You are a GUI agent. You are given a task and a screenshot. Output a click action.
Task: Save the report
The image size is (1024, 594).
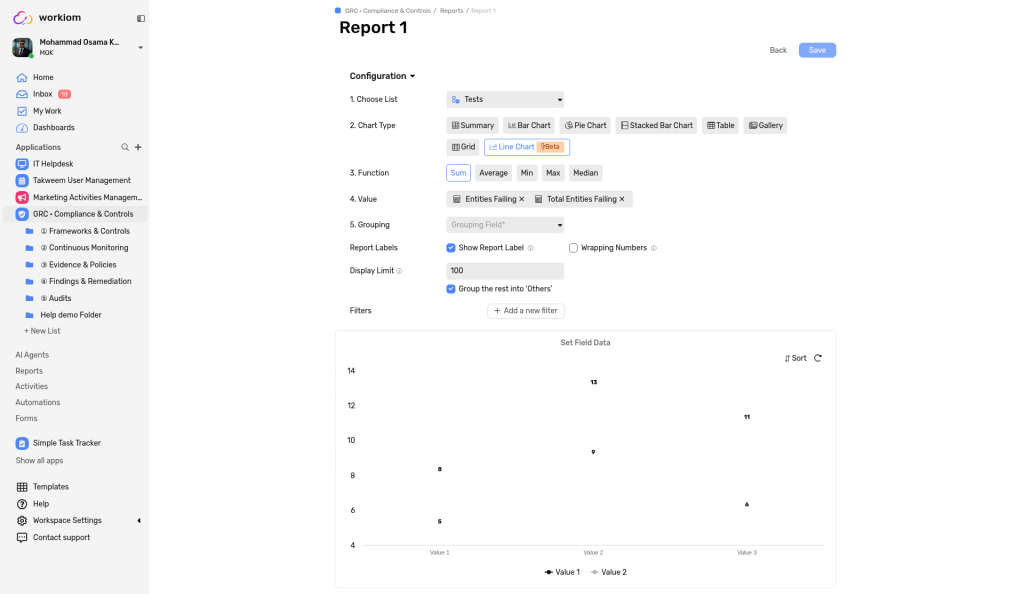tap(817, 50)
